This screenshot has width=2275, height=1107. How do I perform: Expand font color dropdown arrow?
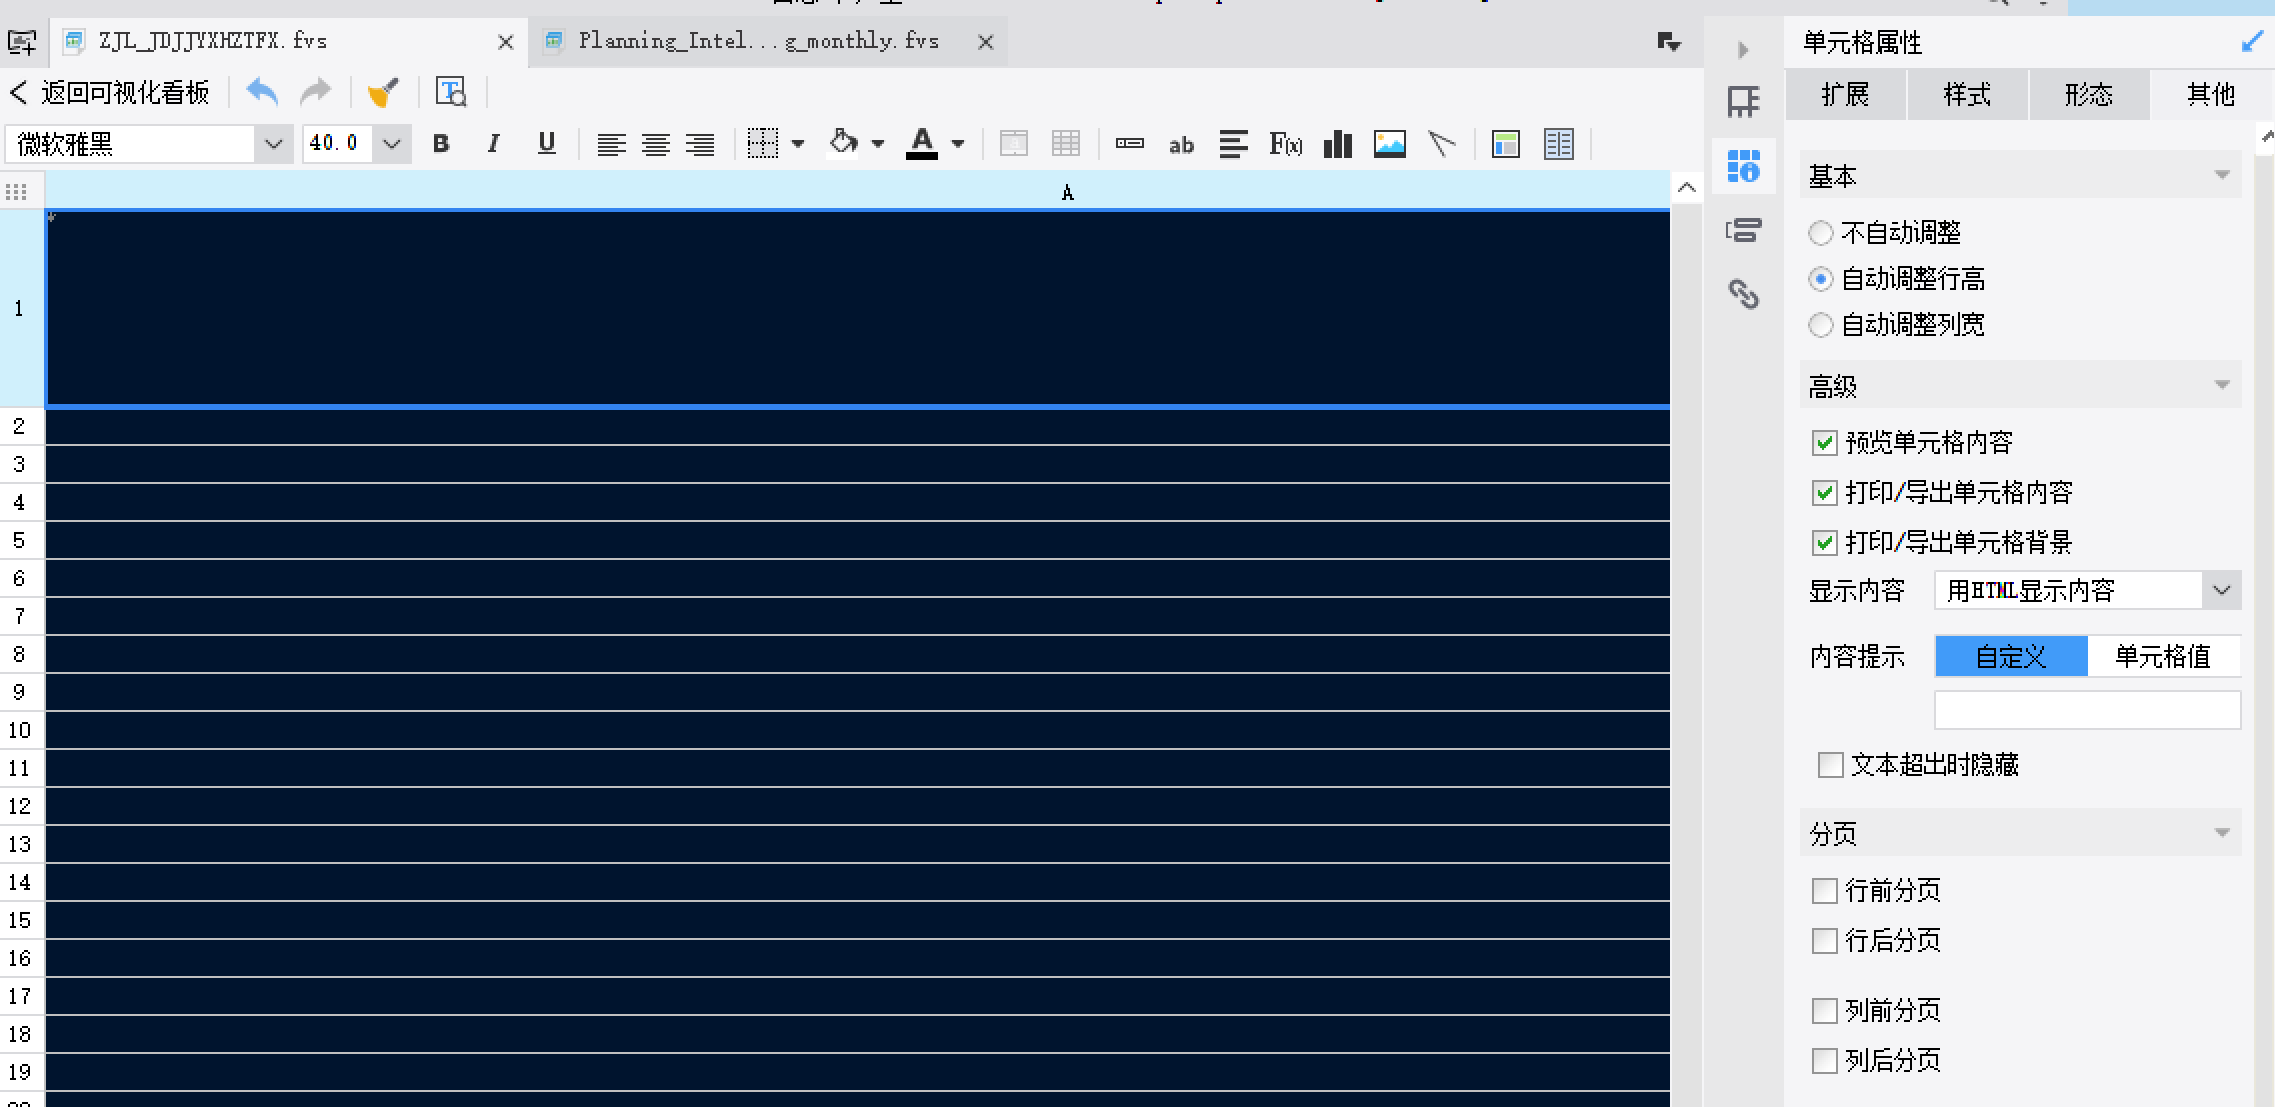click(x=958, y=144)
